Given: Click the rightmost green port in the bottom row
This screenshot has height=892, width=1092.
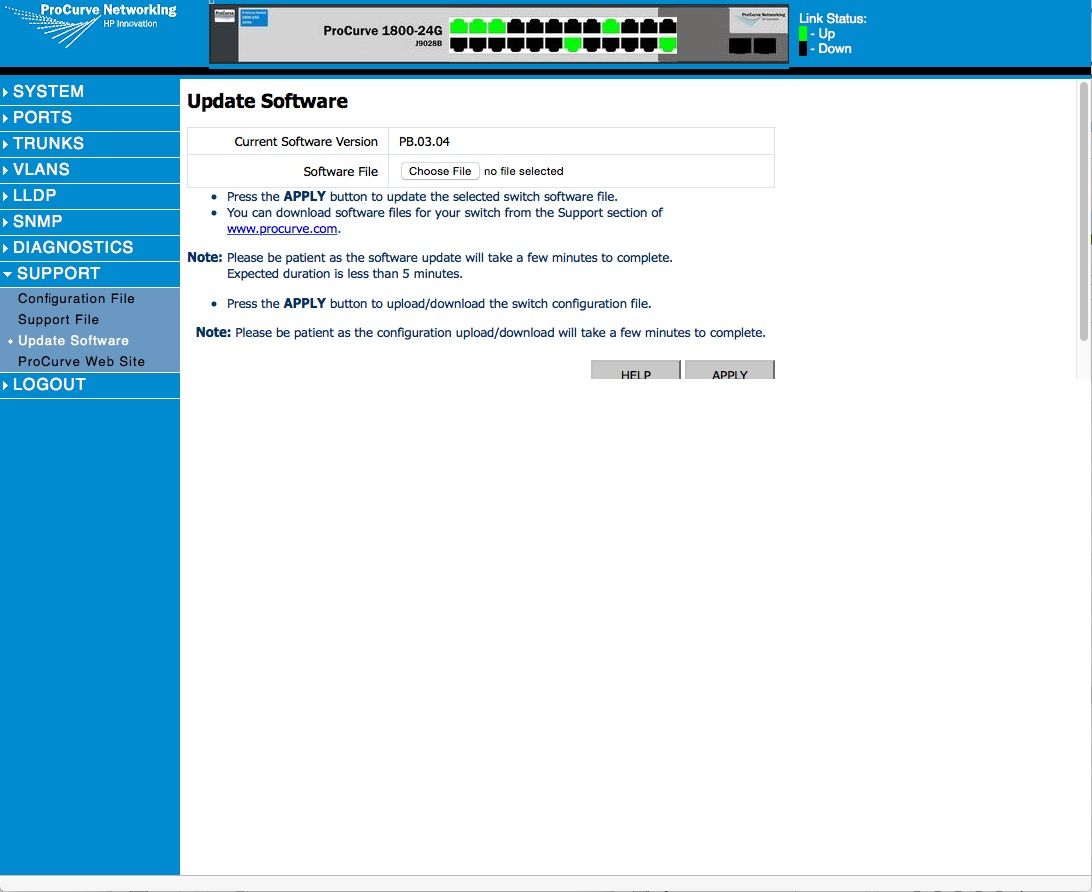Looking at the screenshot, I should pos(667,45).
